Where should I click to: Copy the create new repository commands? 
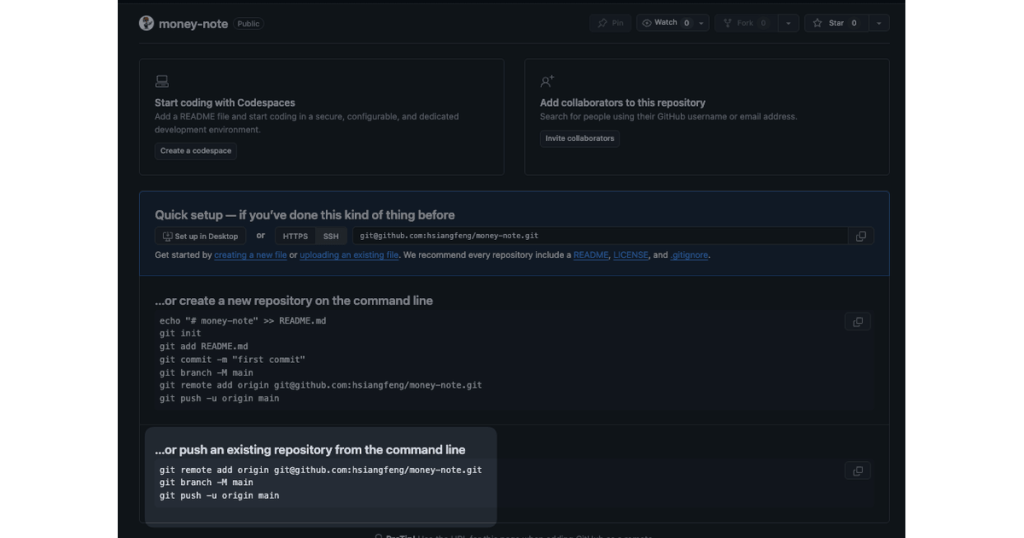click(x=857, y=322)
